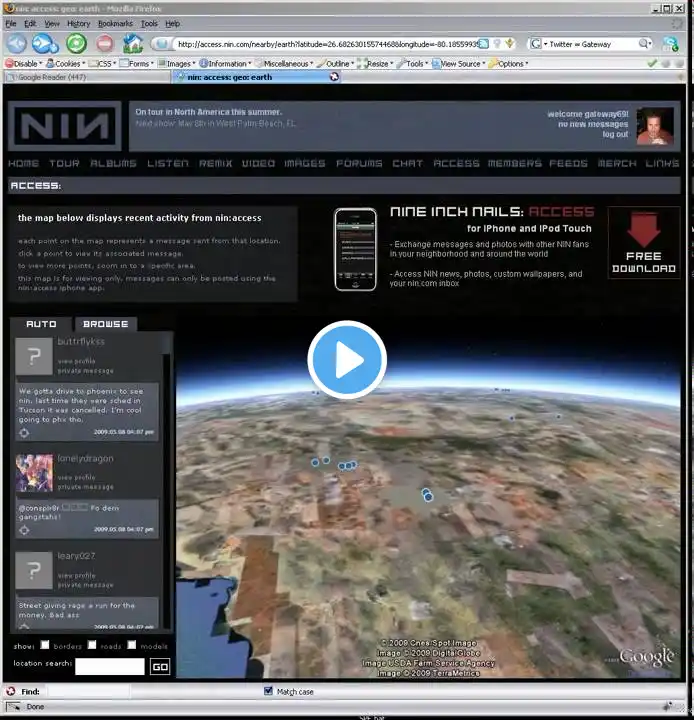Screen dimensions: 694x720
Task: Click leary027's question-mark avatar
Action: click(x=34, y=570)
